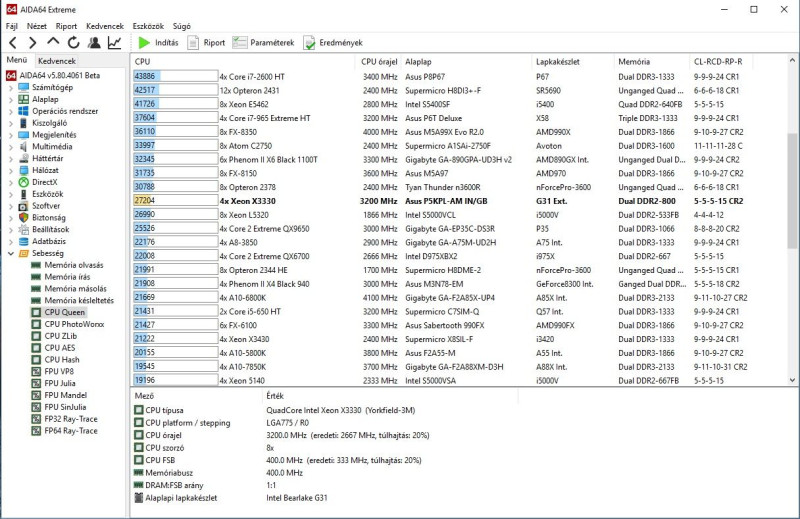Image resolution: width=800 pixels, height=519 pixels.
Task: Select the Beállítások tree icon
Action: (x=23, y=230)
